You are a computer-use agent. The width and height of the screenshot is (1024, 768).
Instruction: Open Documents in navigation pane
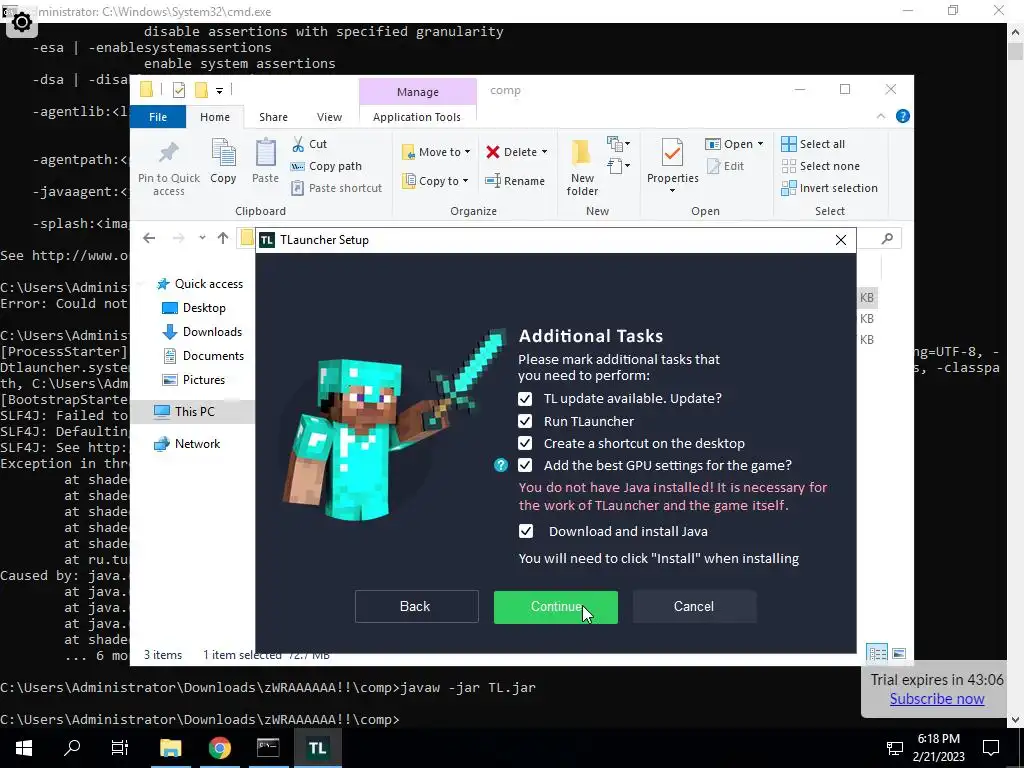[203, 356]
